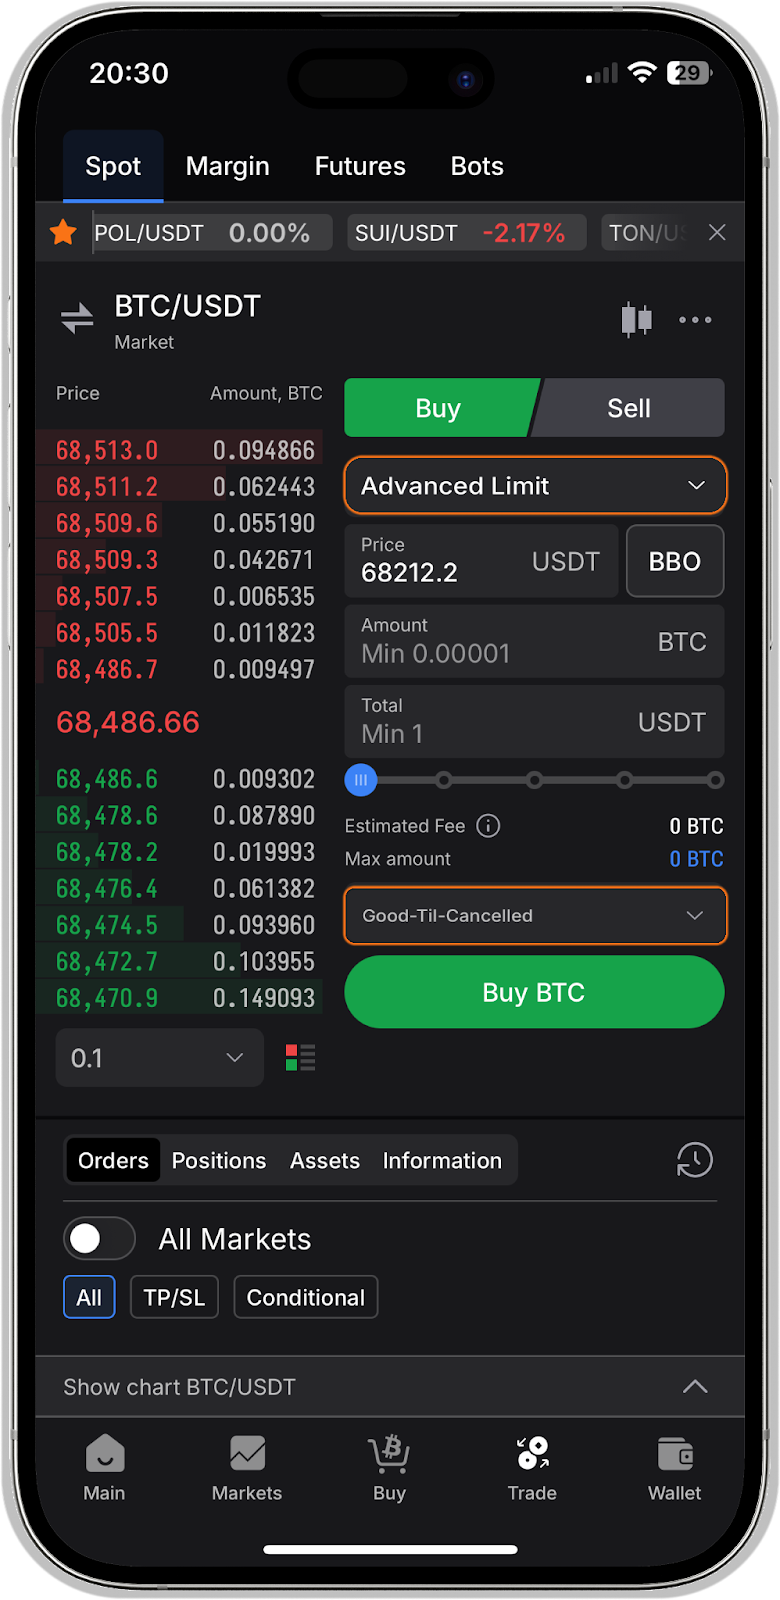Screen dimensions: 780x1600
Task: Tap the favorites star icon
Action: (63, 233)
